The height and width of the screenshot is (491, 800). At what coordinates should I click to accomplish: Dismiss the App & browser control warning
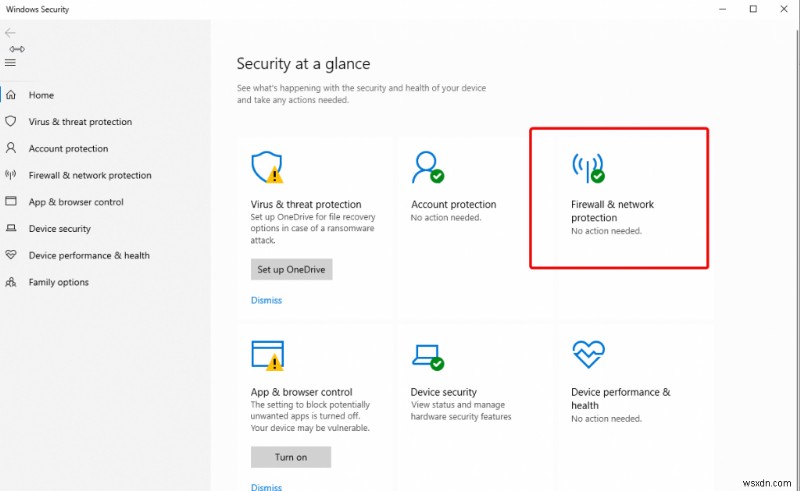click(266, 487)
